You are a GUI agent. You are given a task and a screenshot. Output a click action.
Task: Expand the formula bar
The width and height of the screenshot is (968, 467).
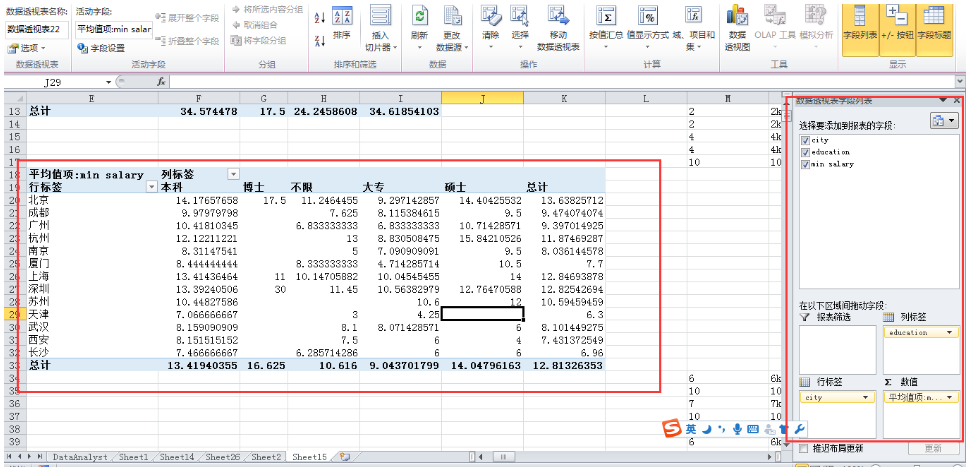959,82
